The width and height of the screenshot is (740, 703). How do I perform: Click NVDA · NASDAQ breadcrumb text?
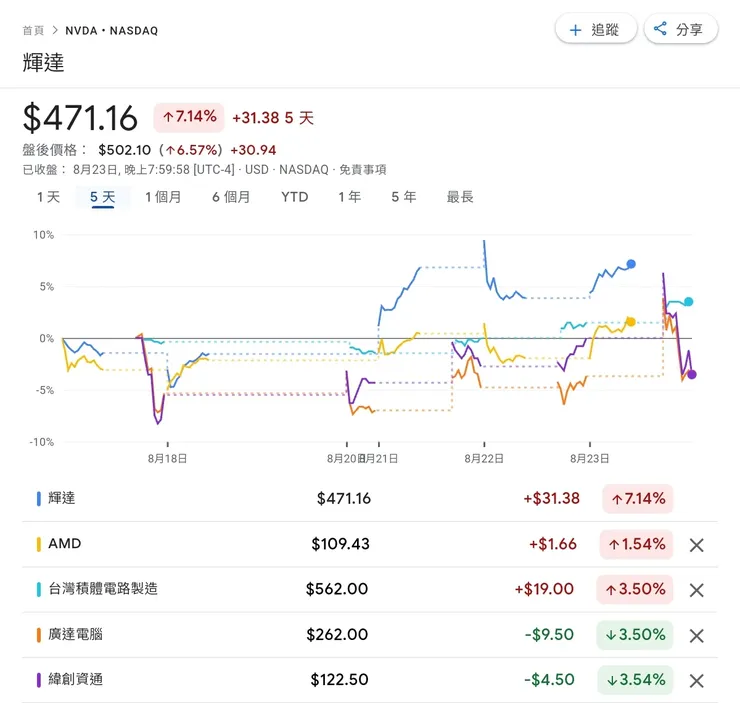[x=112, y=31]
